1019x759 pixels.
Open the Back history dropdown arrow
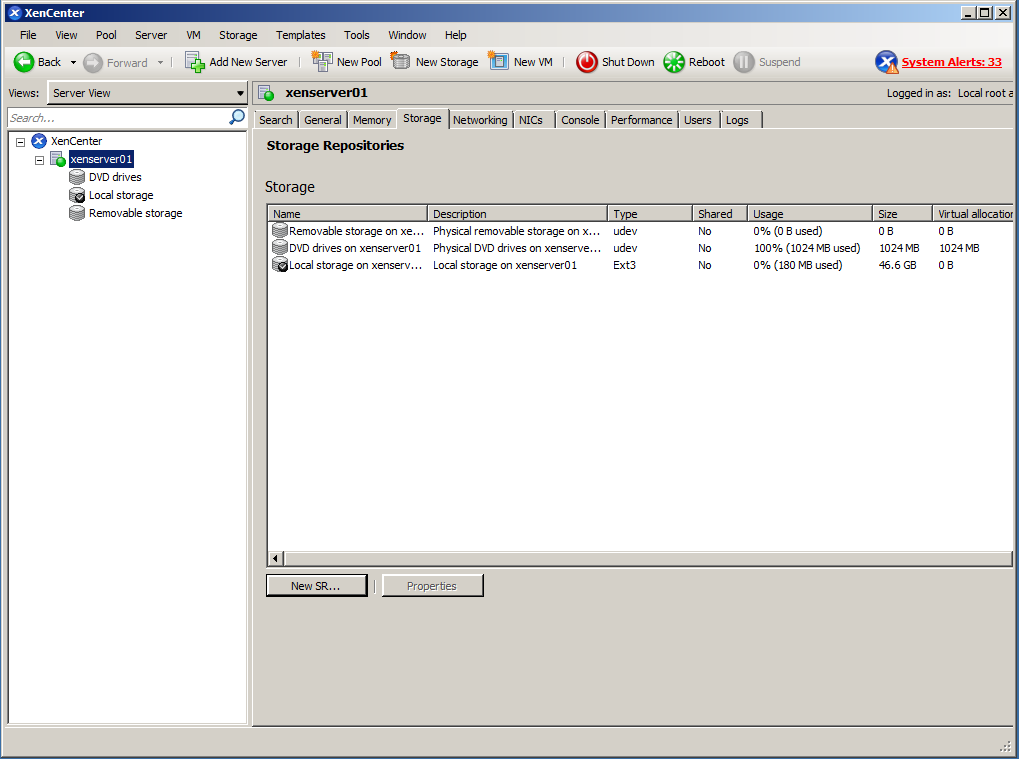coord(73,62)
